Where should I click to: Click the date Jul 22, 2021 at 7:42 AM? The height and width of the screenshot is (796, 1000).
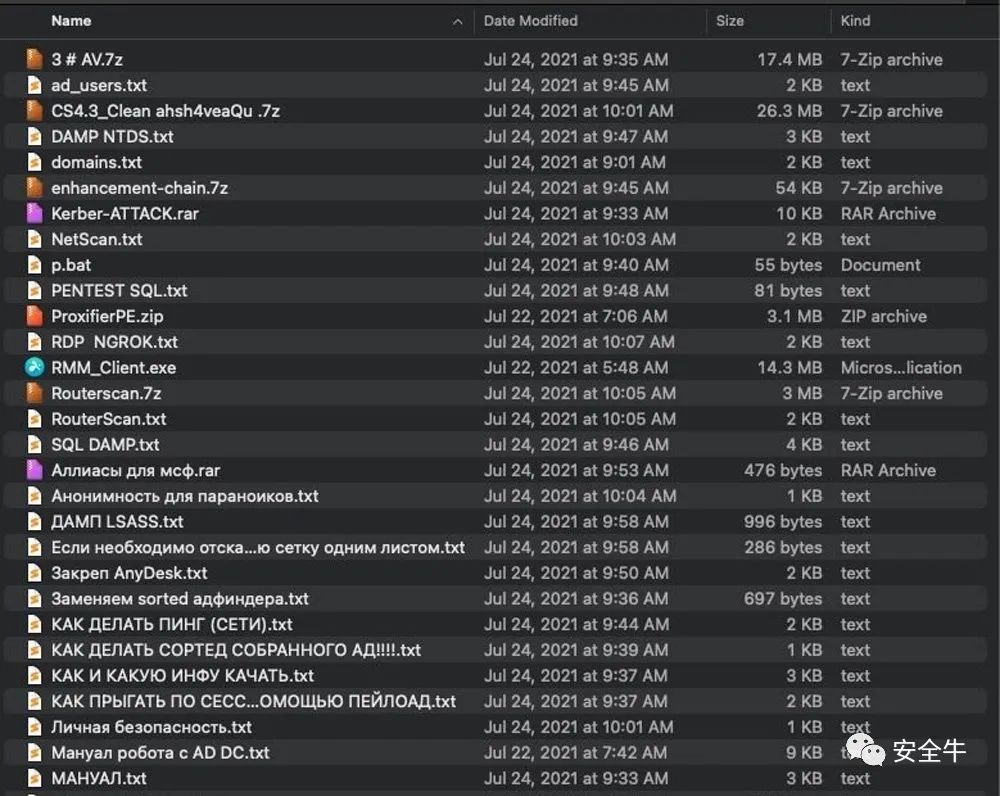click(x=575, y=753)
